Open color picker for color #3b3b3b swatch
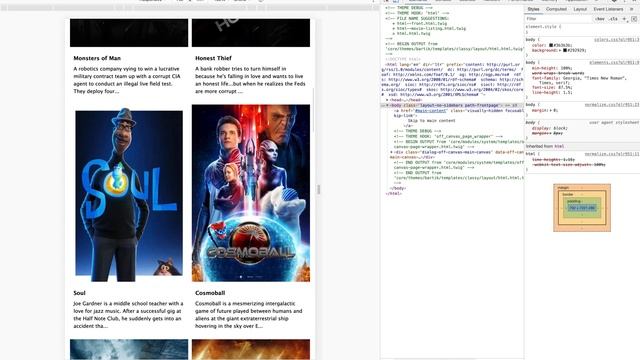Image resolution: width=640 pixels, height=360 pixels. tap(551, 45)
